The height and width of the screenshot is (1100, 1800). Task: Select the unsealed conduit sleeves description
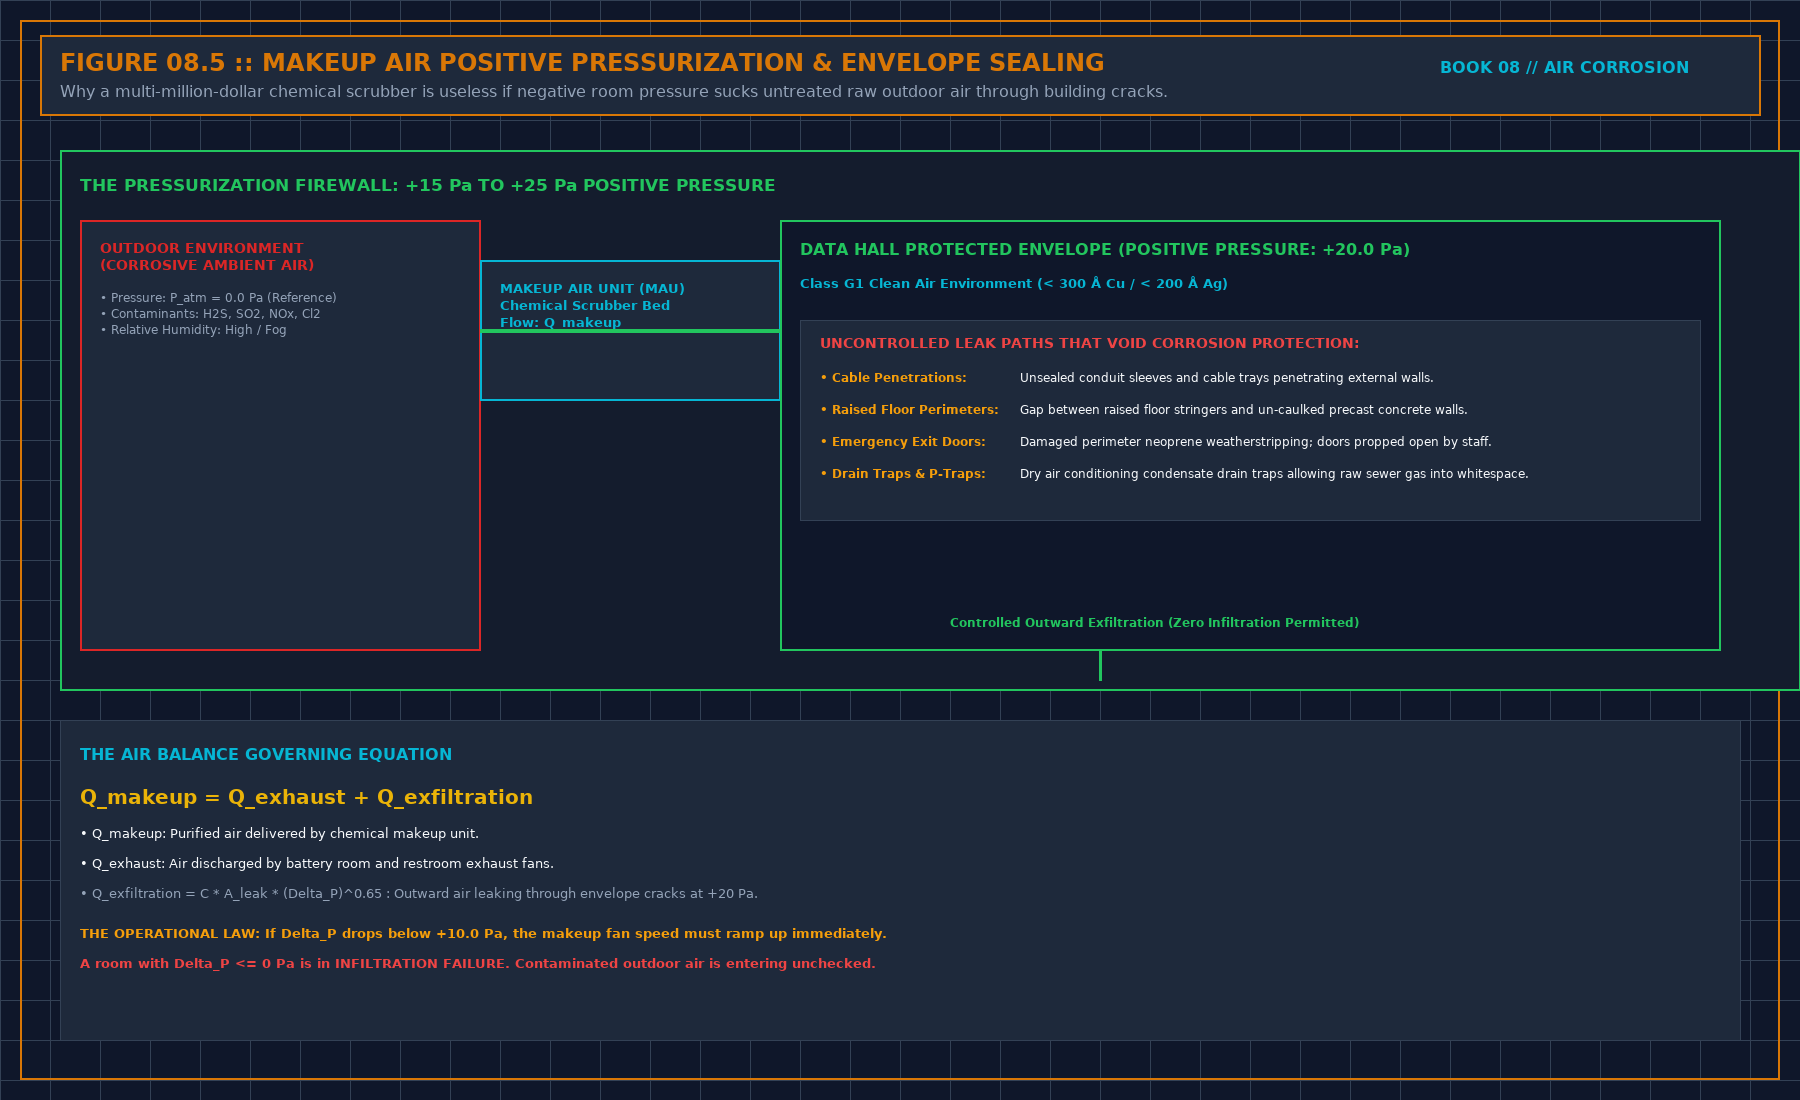(1227, 378)
